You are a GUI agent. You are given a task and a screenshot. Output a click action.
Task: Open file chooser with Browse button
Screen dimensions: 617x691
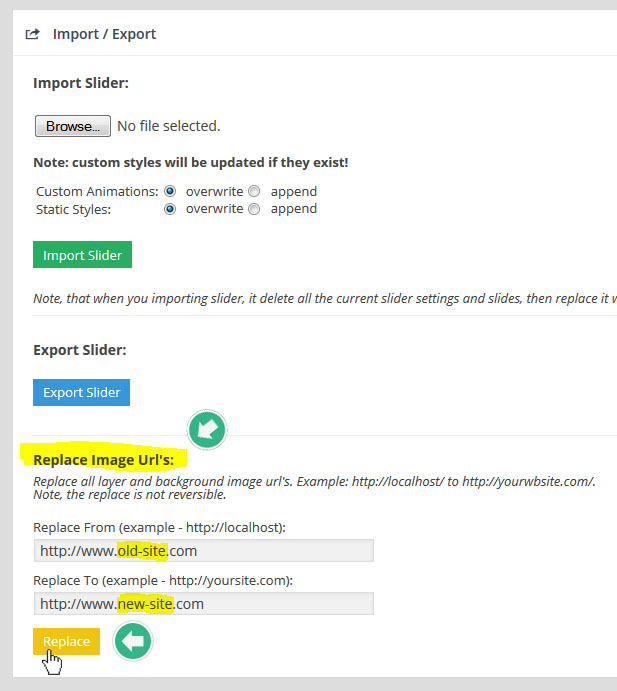[x=72, y=126]
